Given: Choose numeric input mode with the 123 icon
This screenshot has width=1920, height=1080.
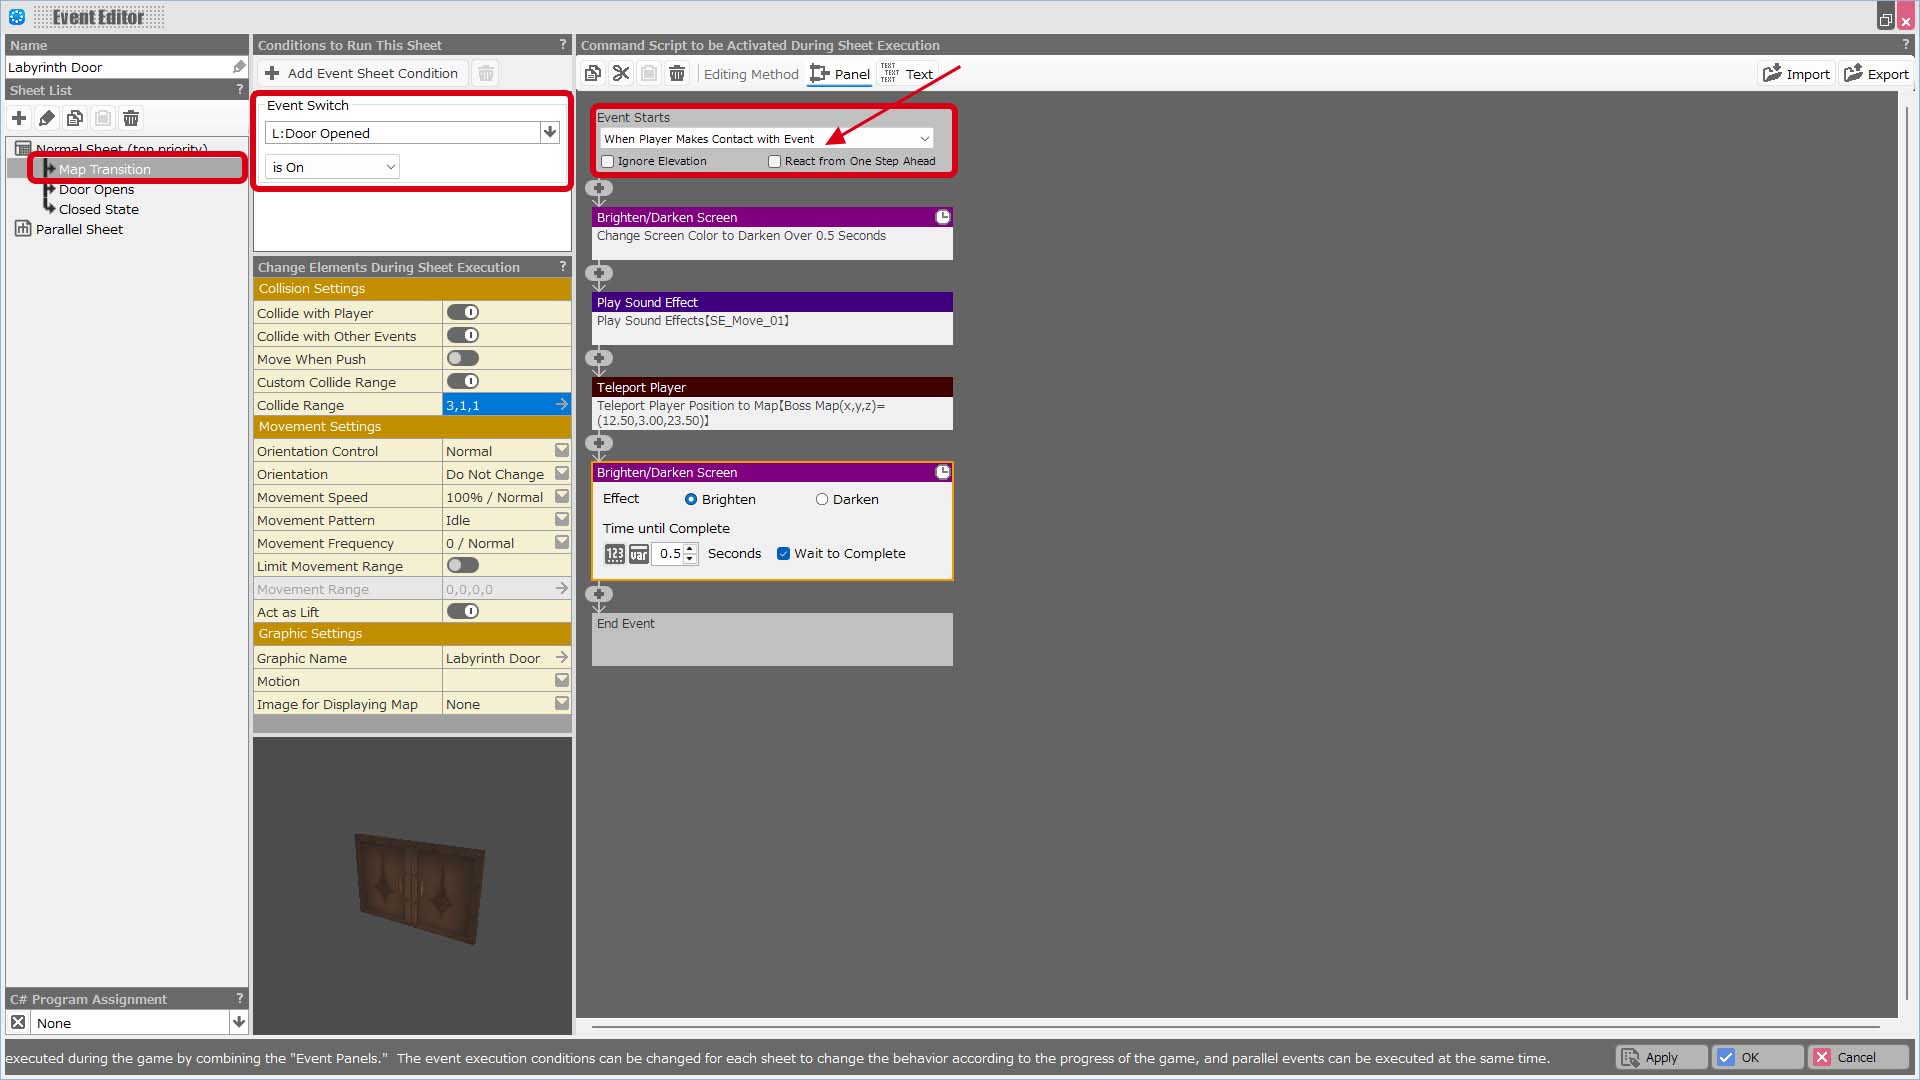Looking at the screenshot, I should [x=614, y=554].
